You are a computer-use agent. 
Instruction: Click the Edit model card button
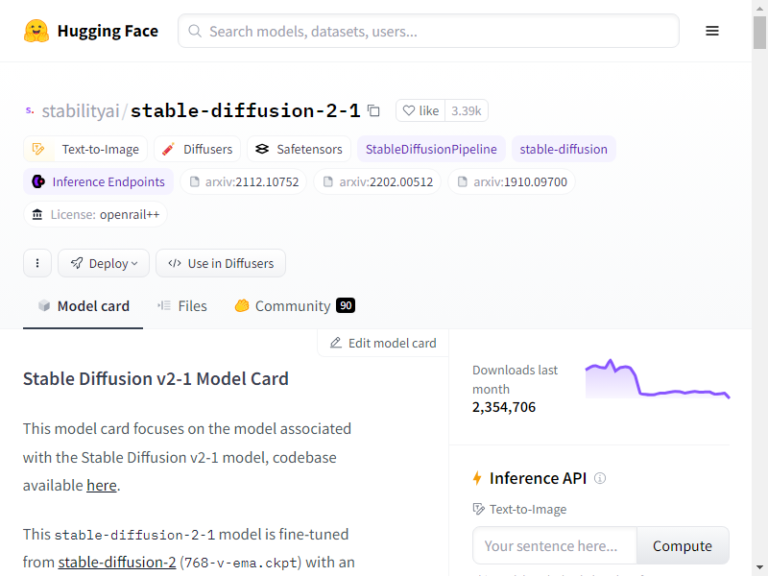tap(383, 343)
